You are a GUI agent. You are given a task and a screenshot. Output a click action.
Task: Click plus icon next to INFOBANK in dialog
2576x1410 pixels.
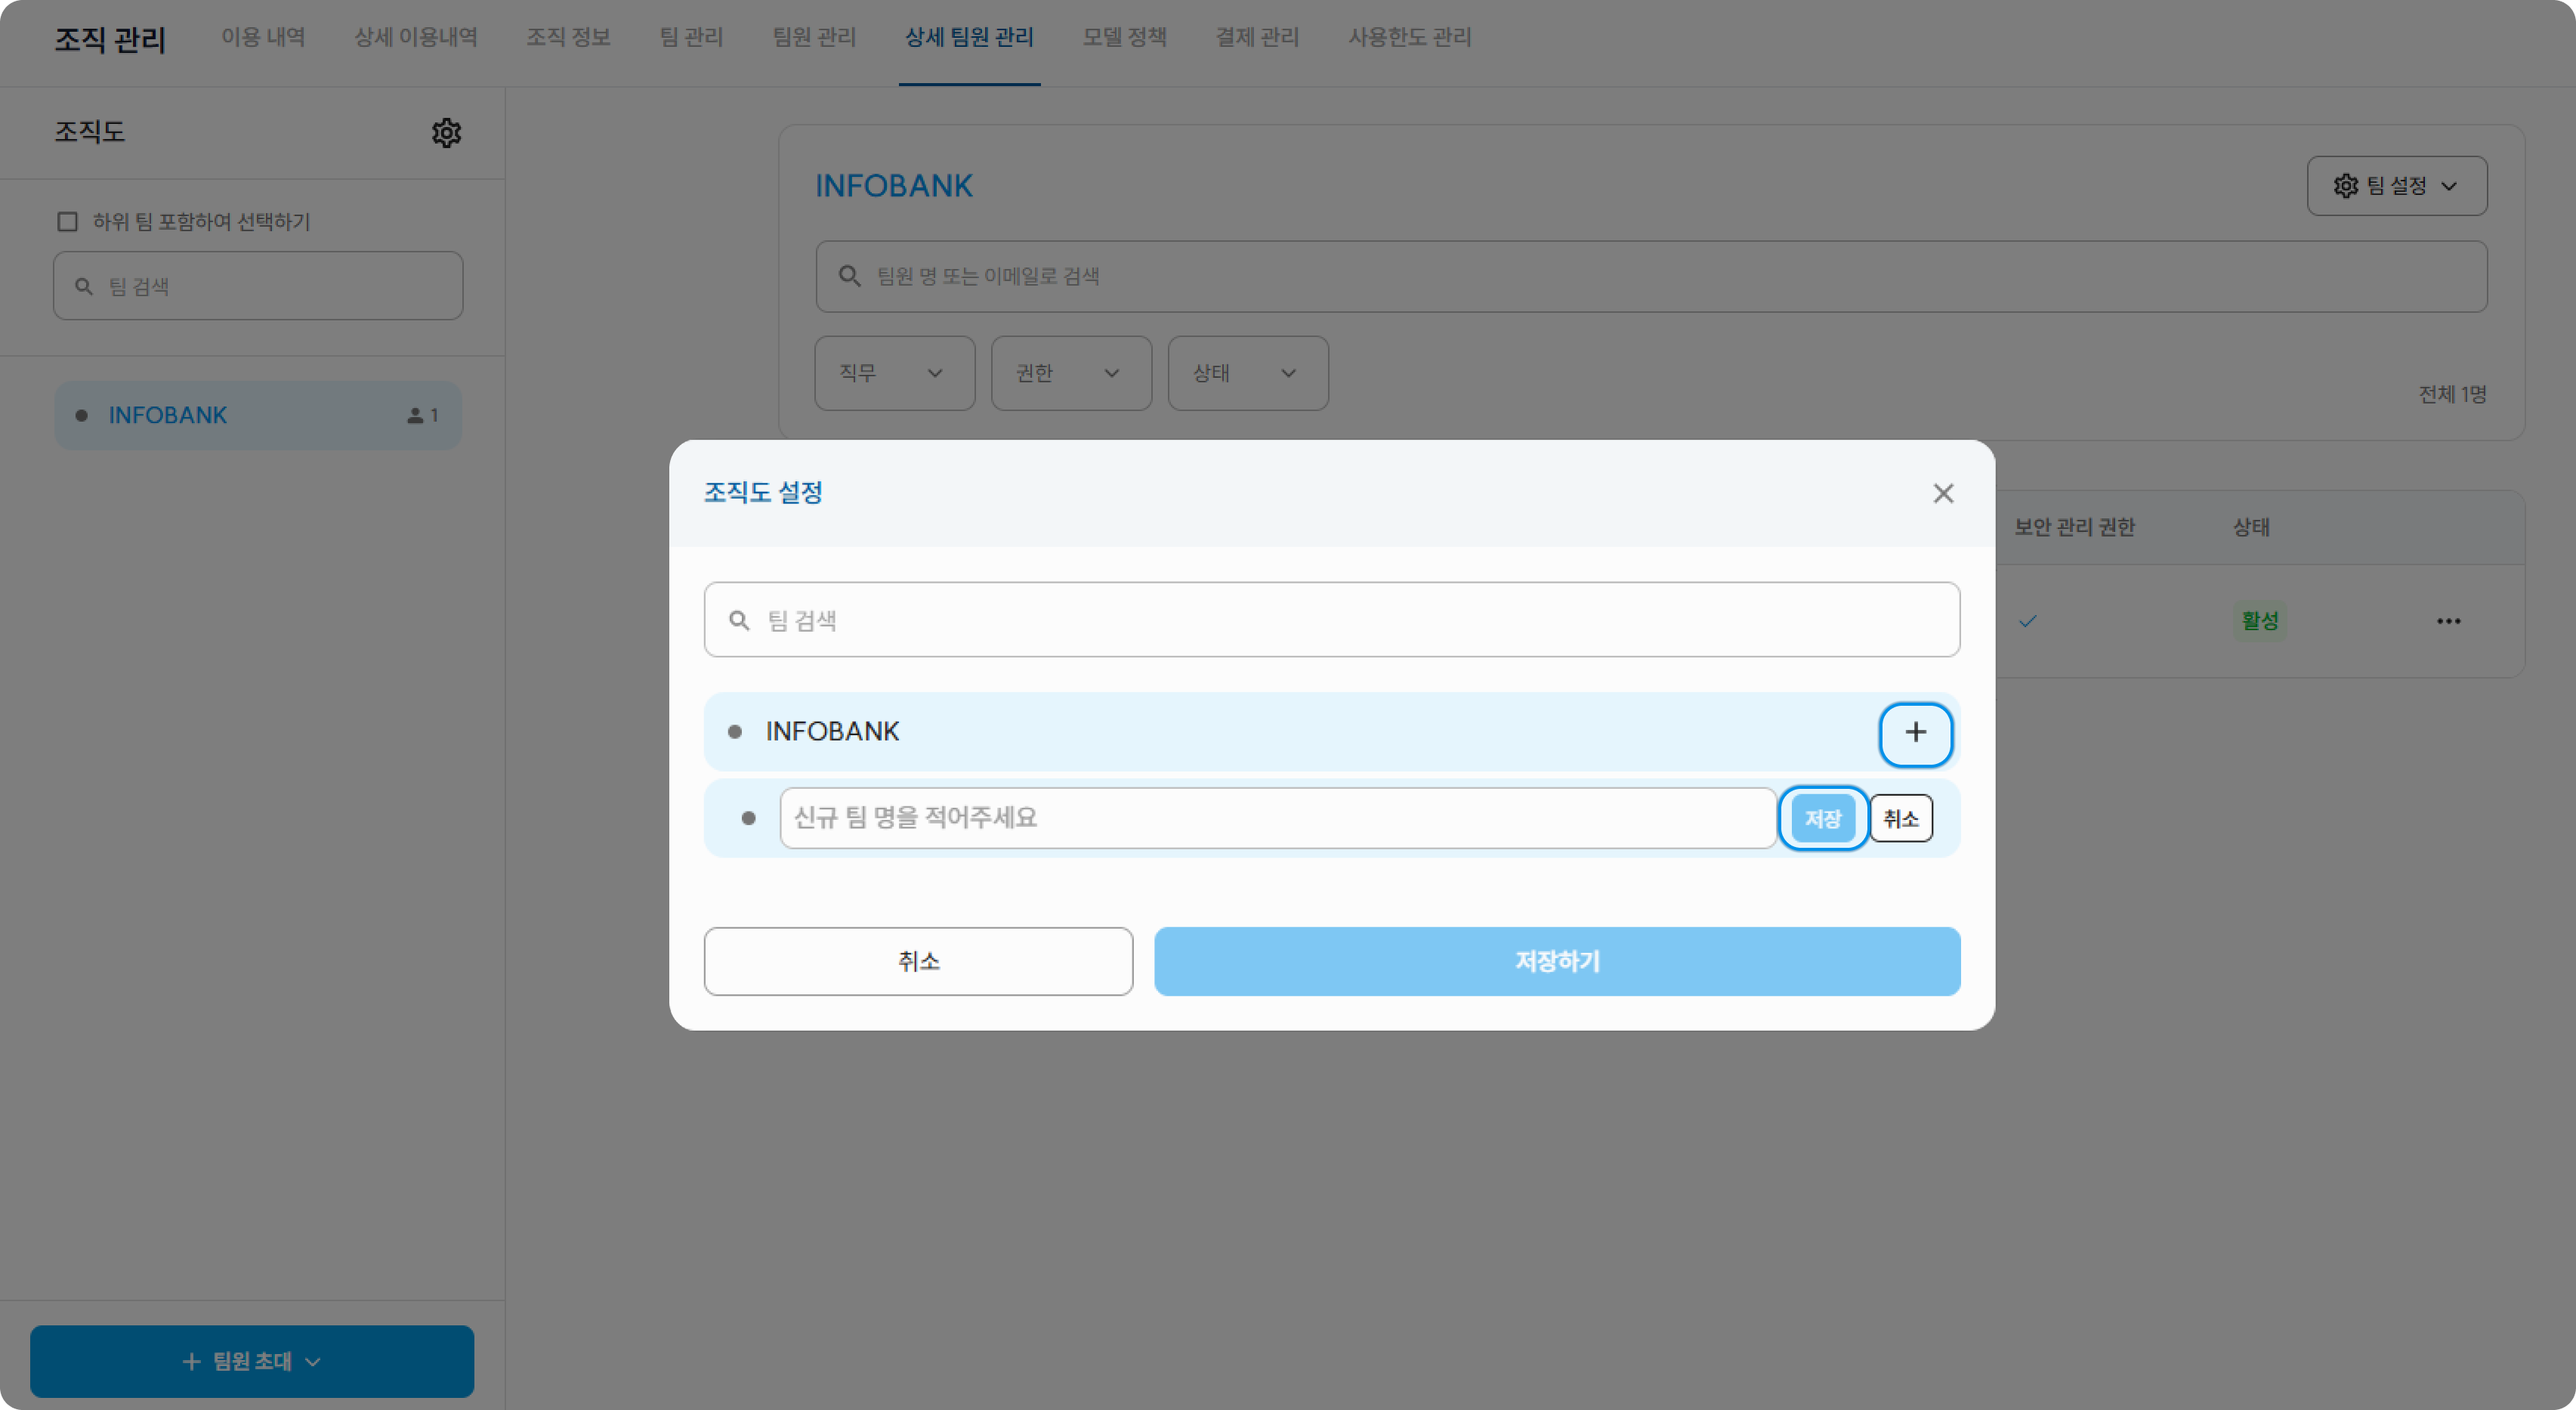coord(1915,733)
